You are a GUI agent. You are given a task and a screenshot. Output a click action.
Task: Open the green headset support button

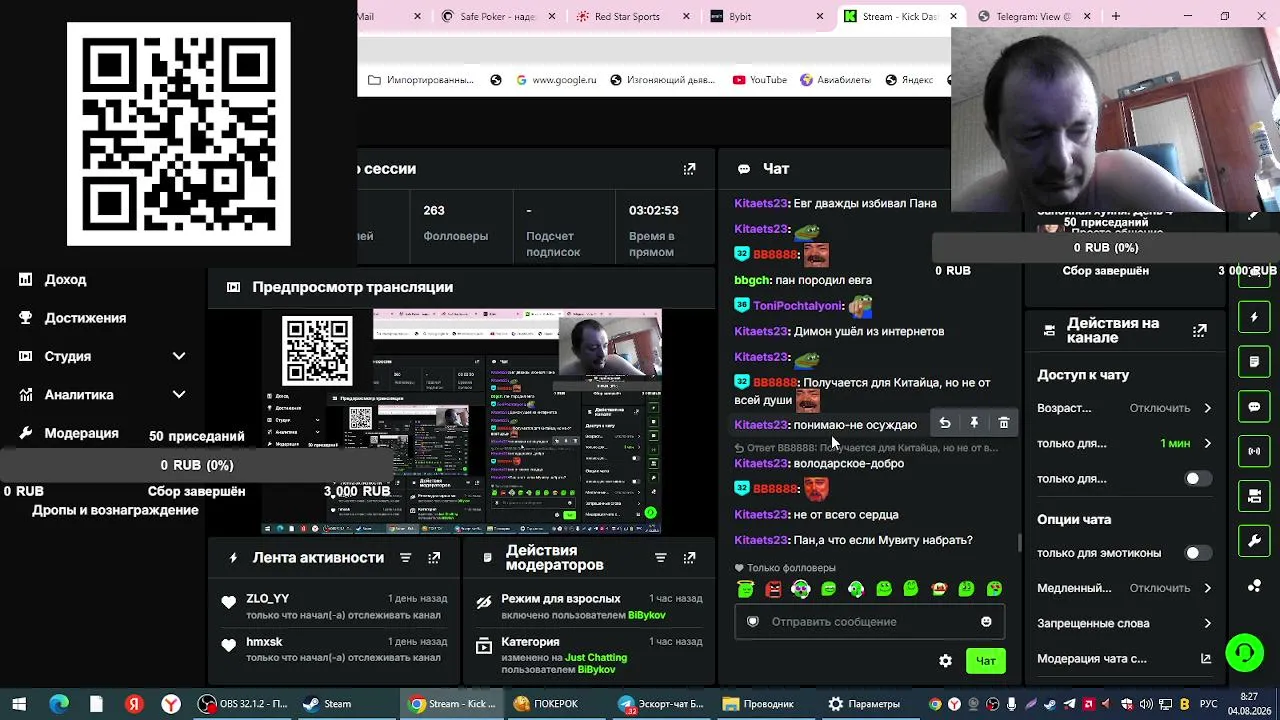pyautogui.click(x=1244, y=654)
